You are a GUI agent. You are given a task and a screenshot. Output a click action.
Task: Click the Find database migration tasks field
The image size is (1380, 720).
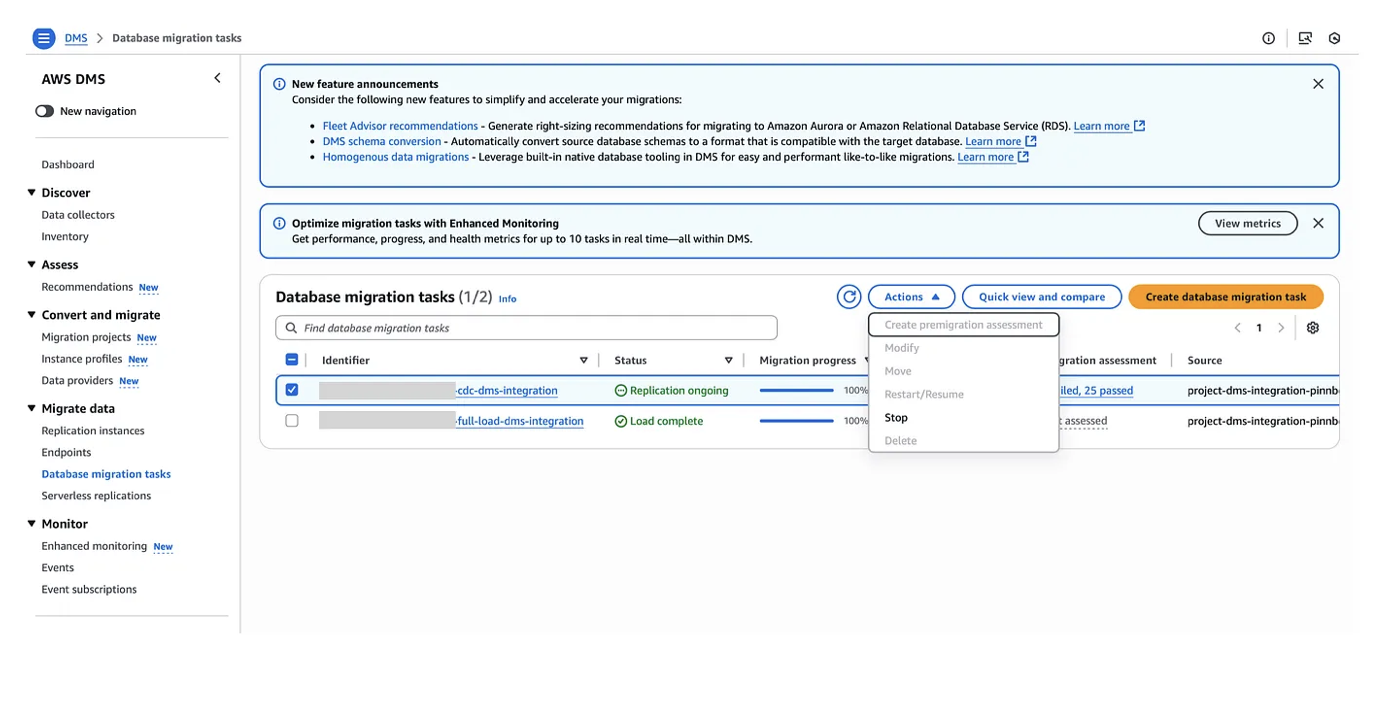tap(526, 328)
